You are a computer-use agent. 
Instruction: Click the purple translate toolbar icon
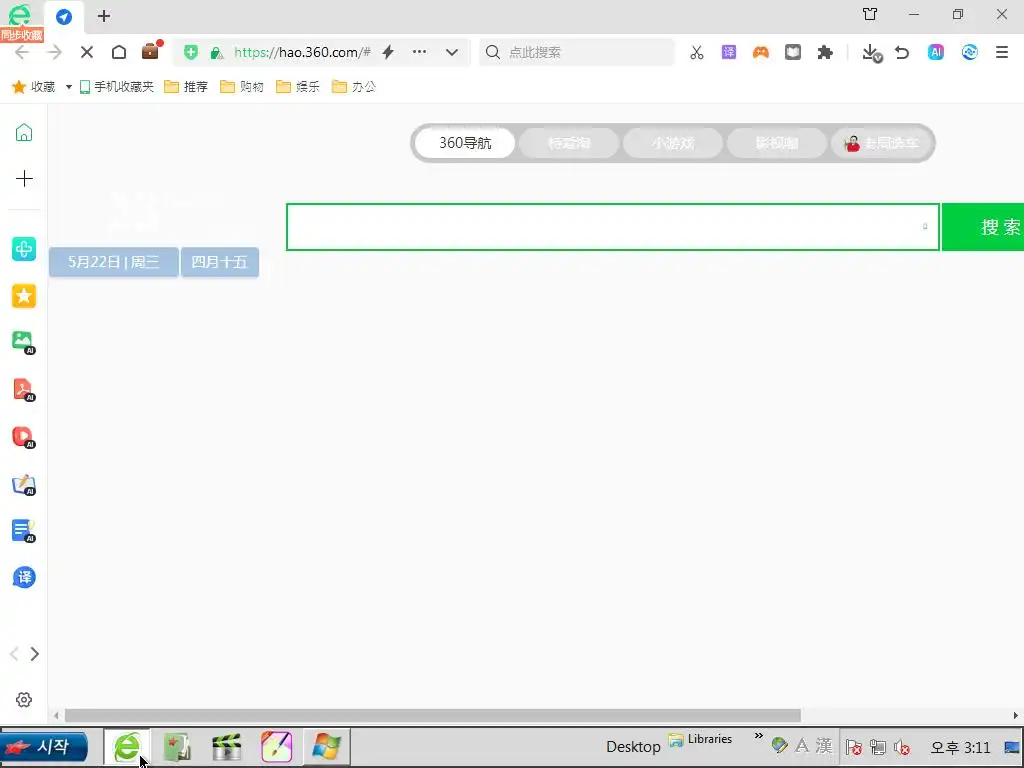(x=729, y=52)
